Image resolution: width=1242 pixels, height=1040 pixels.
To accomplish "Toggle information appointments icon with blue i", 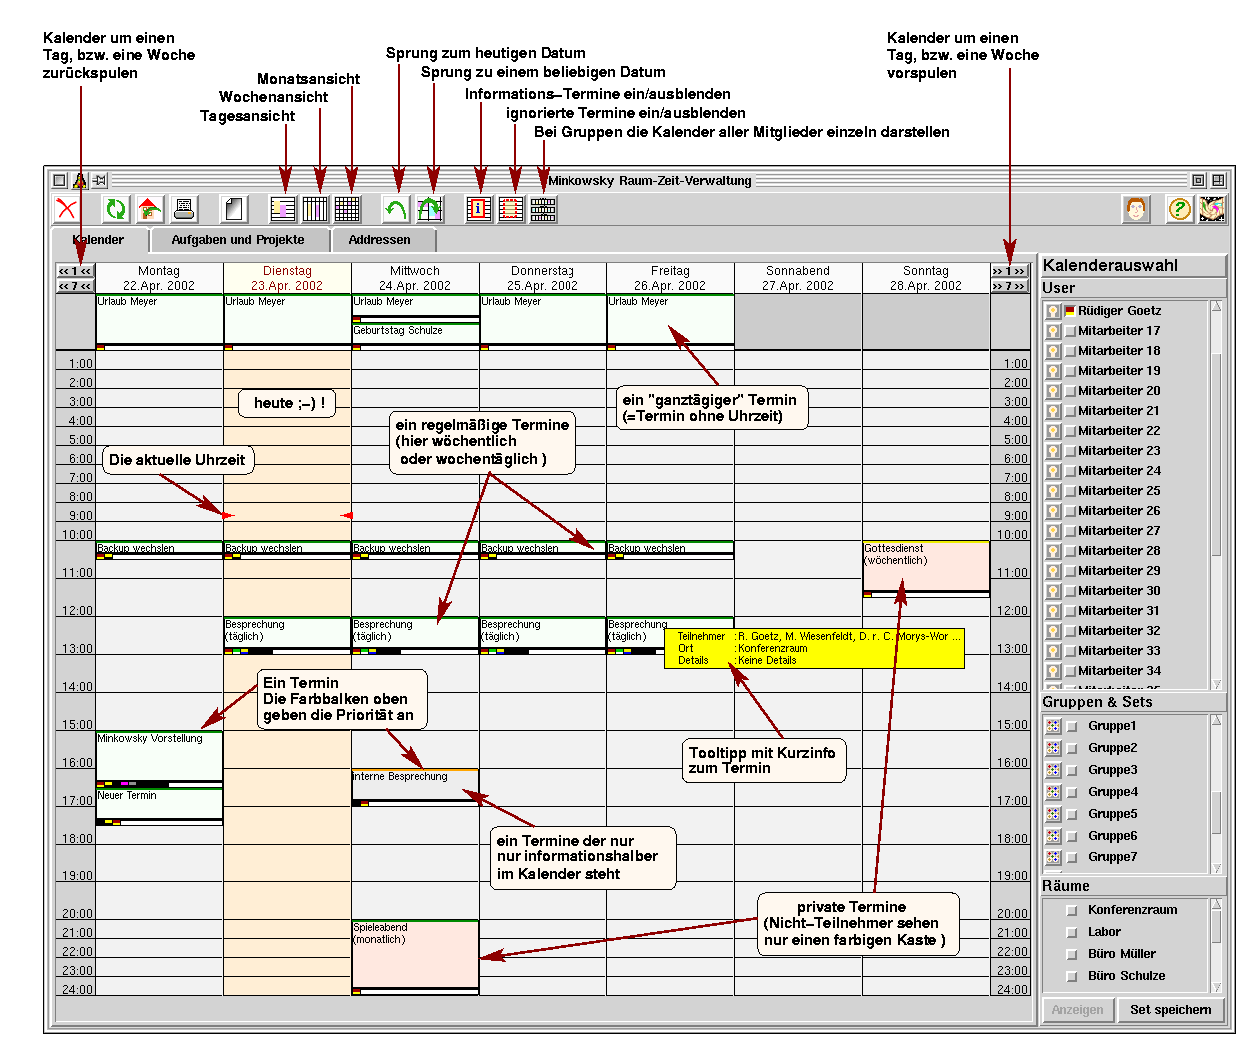I will click(x=479, y=209).
